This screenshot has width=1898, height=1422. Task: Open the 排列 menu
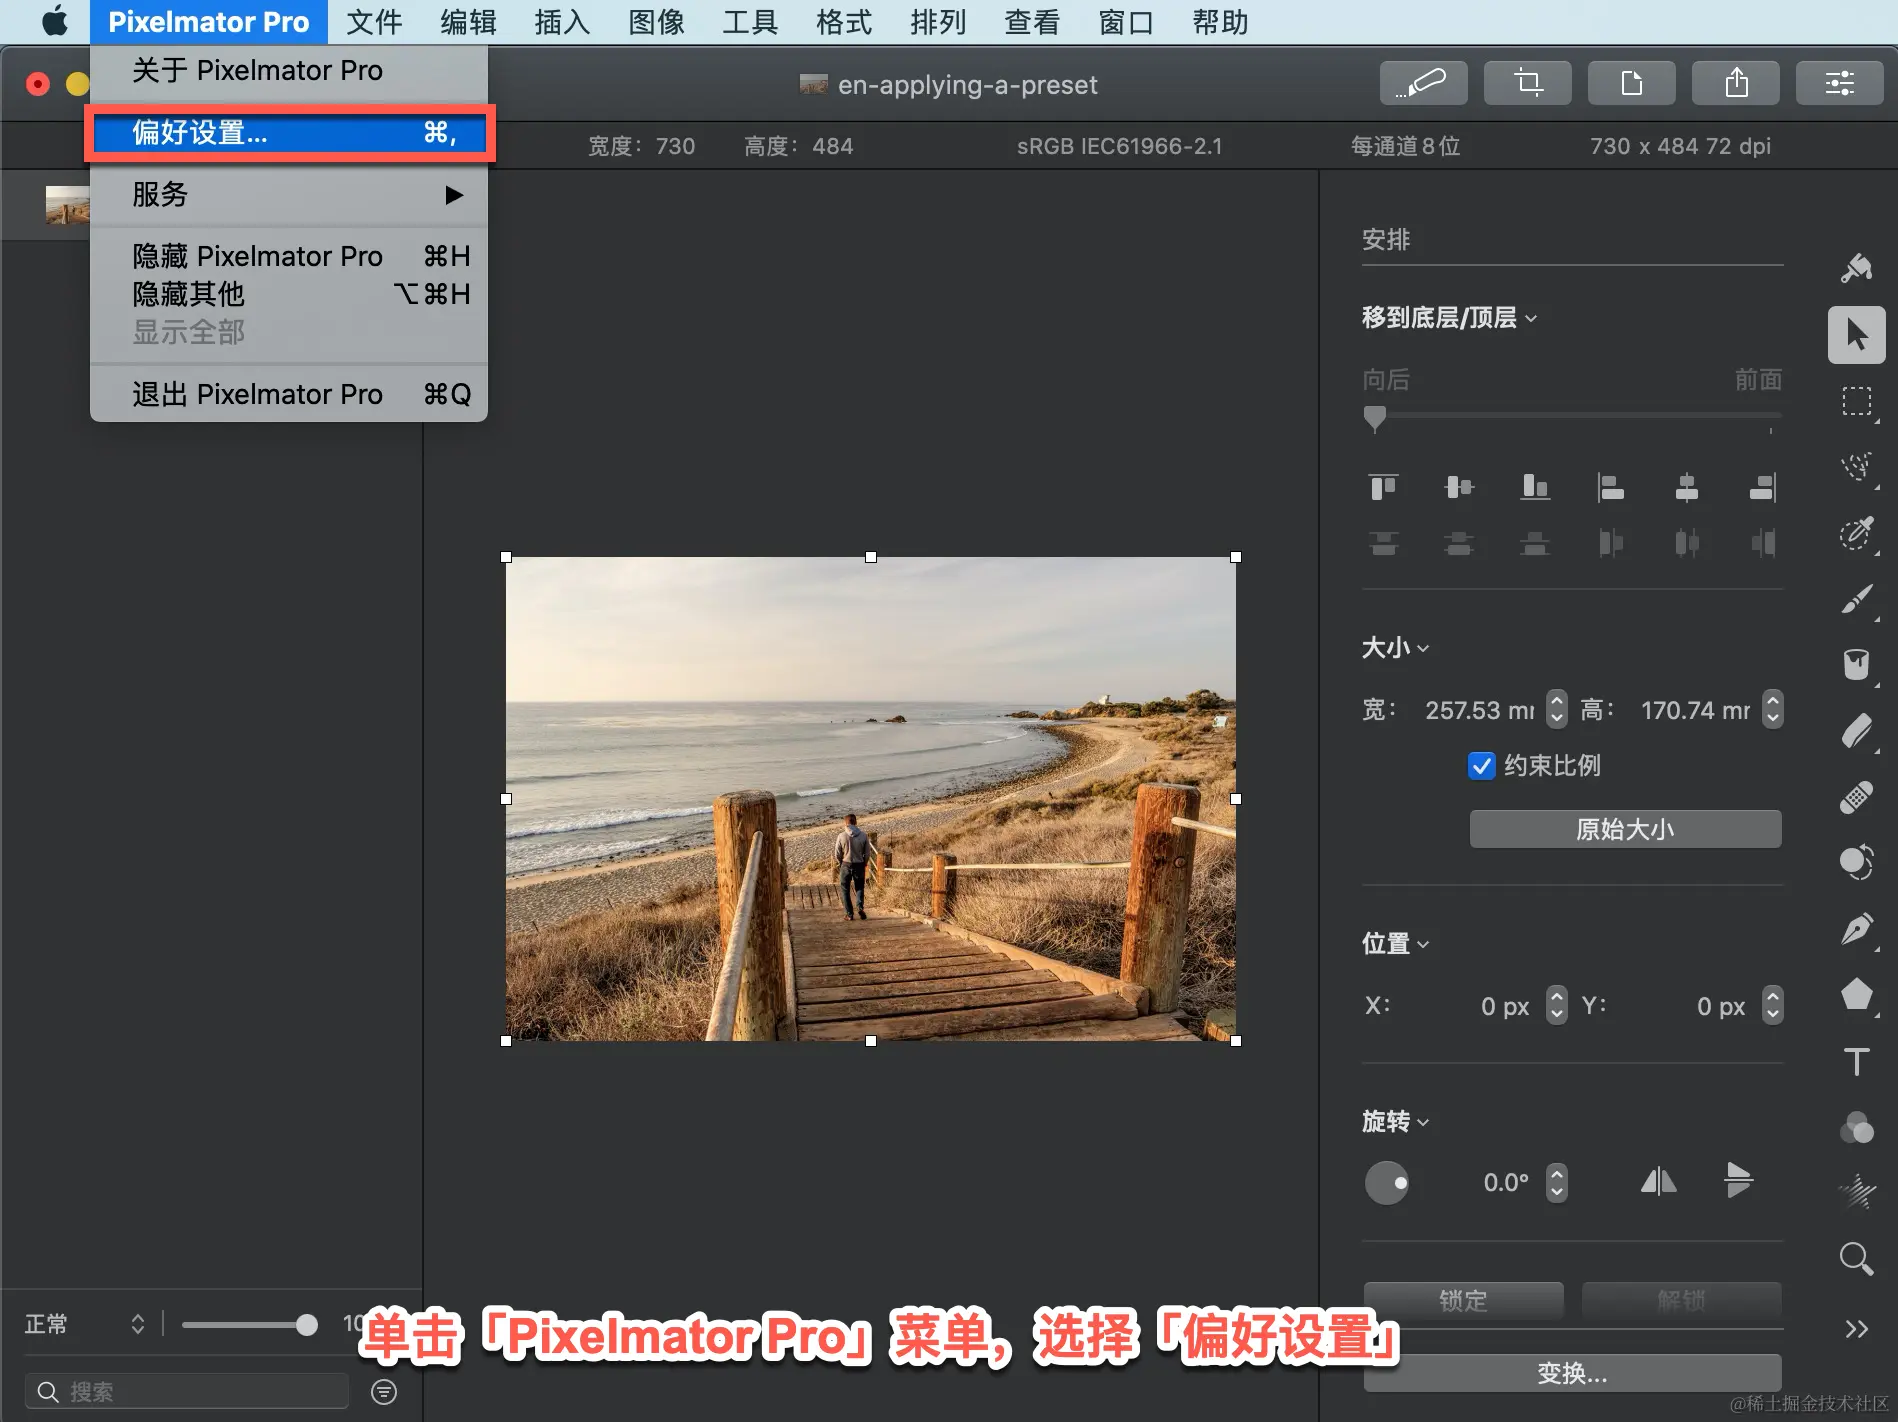click(x=938, y=22)
